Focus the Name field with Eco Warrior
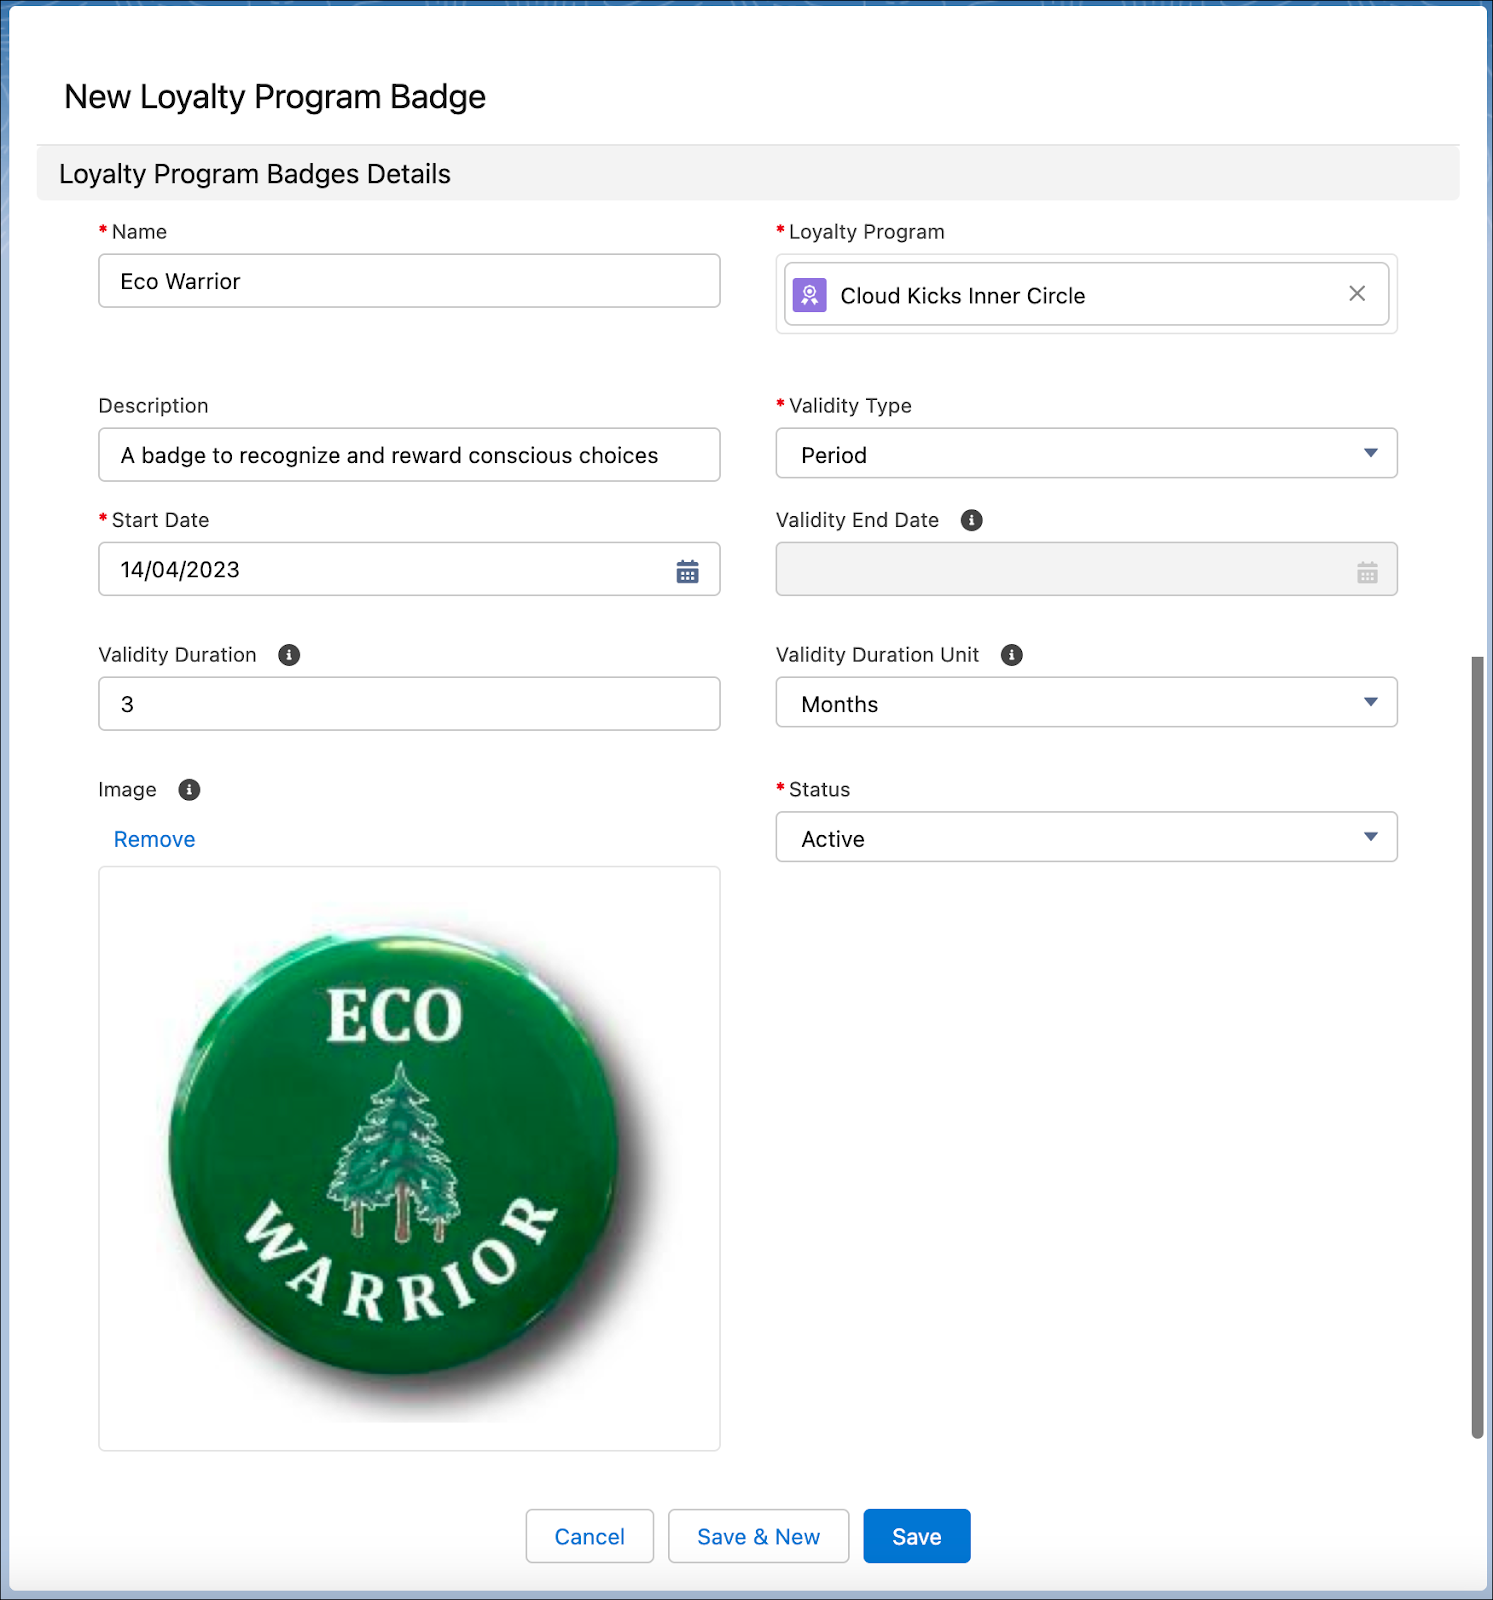 [409, 281]
